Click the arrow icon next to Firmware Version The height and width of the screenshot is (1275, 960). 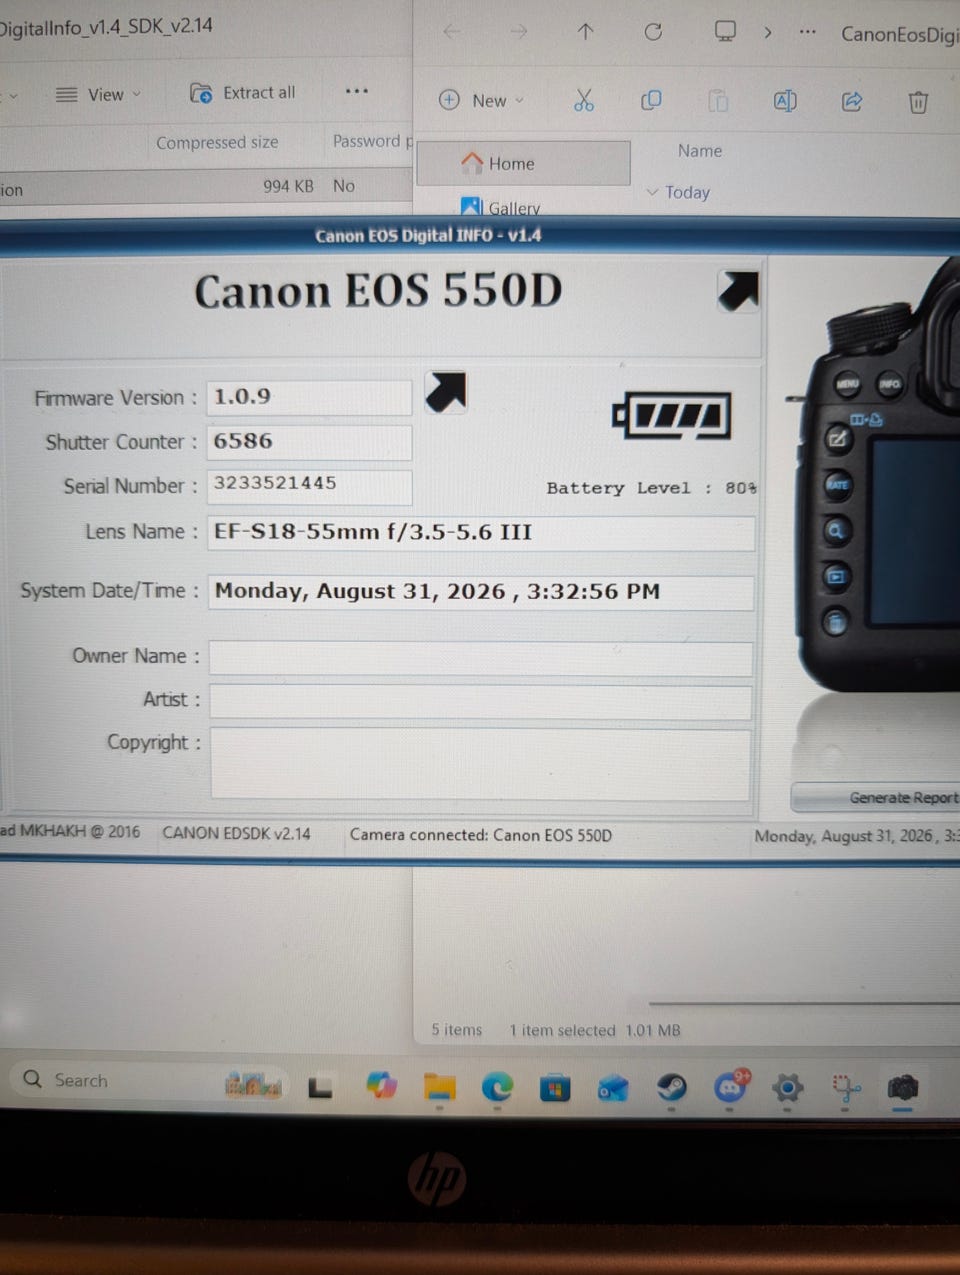446,392
